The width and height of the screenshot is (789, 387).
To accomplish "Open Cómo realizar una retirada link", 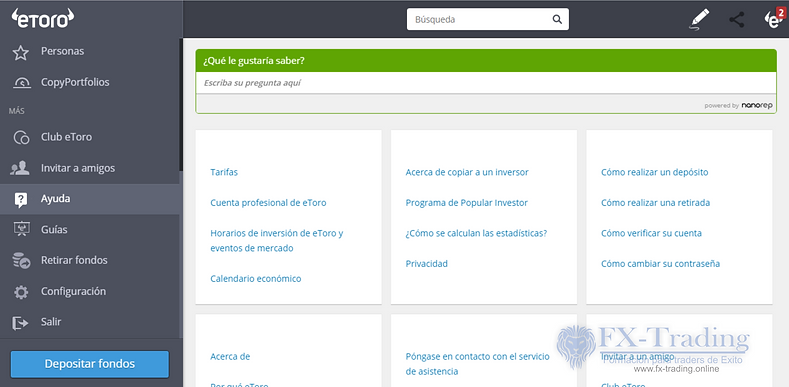I will (656, 203).
